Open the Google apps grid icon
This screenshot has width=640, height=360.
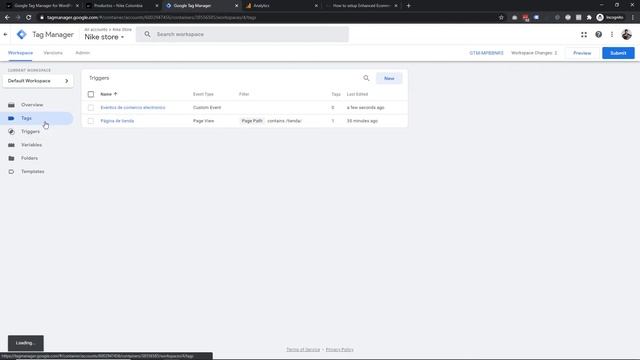[x=584, y=35]
